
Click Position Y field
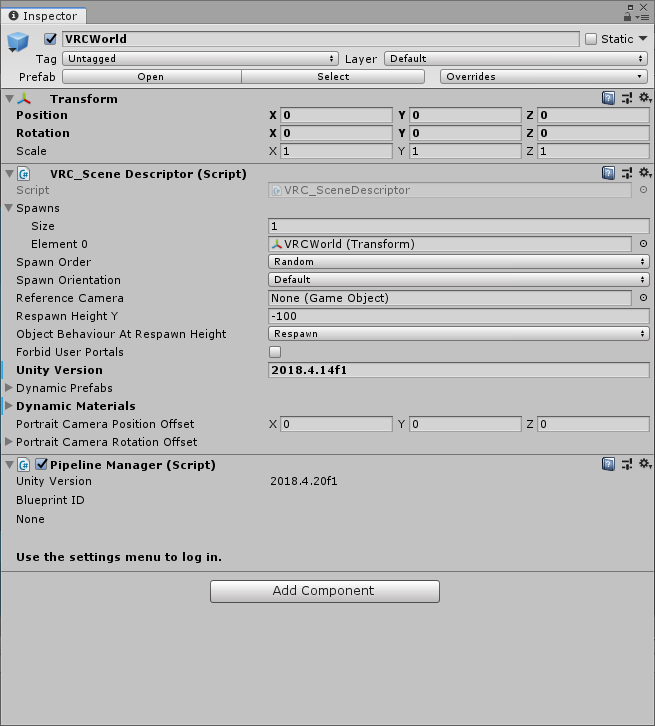tap(465, 115)
